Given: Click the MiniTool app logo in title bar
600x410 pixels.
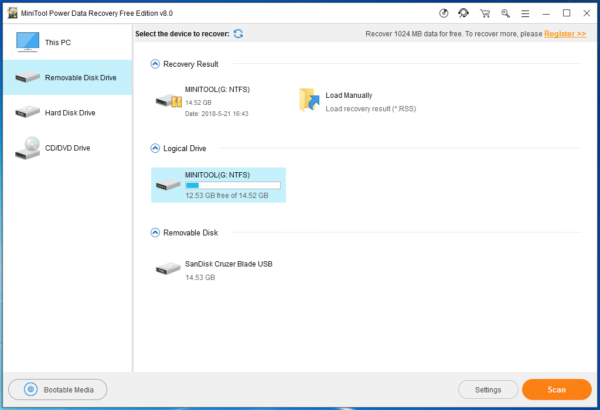Looking at the screenshot, I should point(12,13).
